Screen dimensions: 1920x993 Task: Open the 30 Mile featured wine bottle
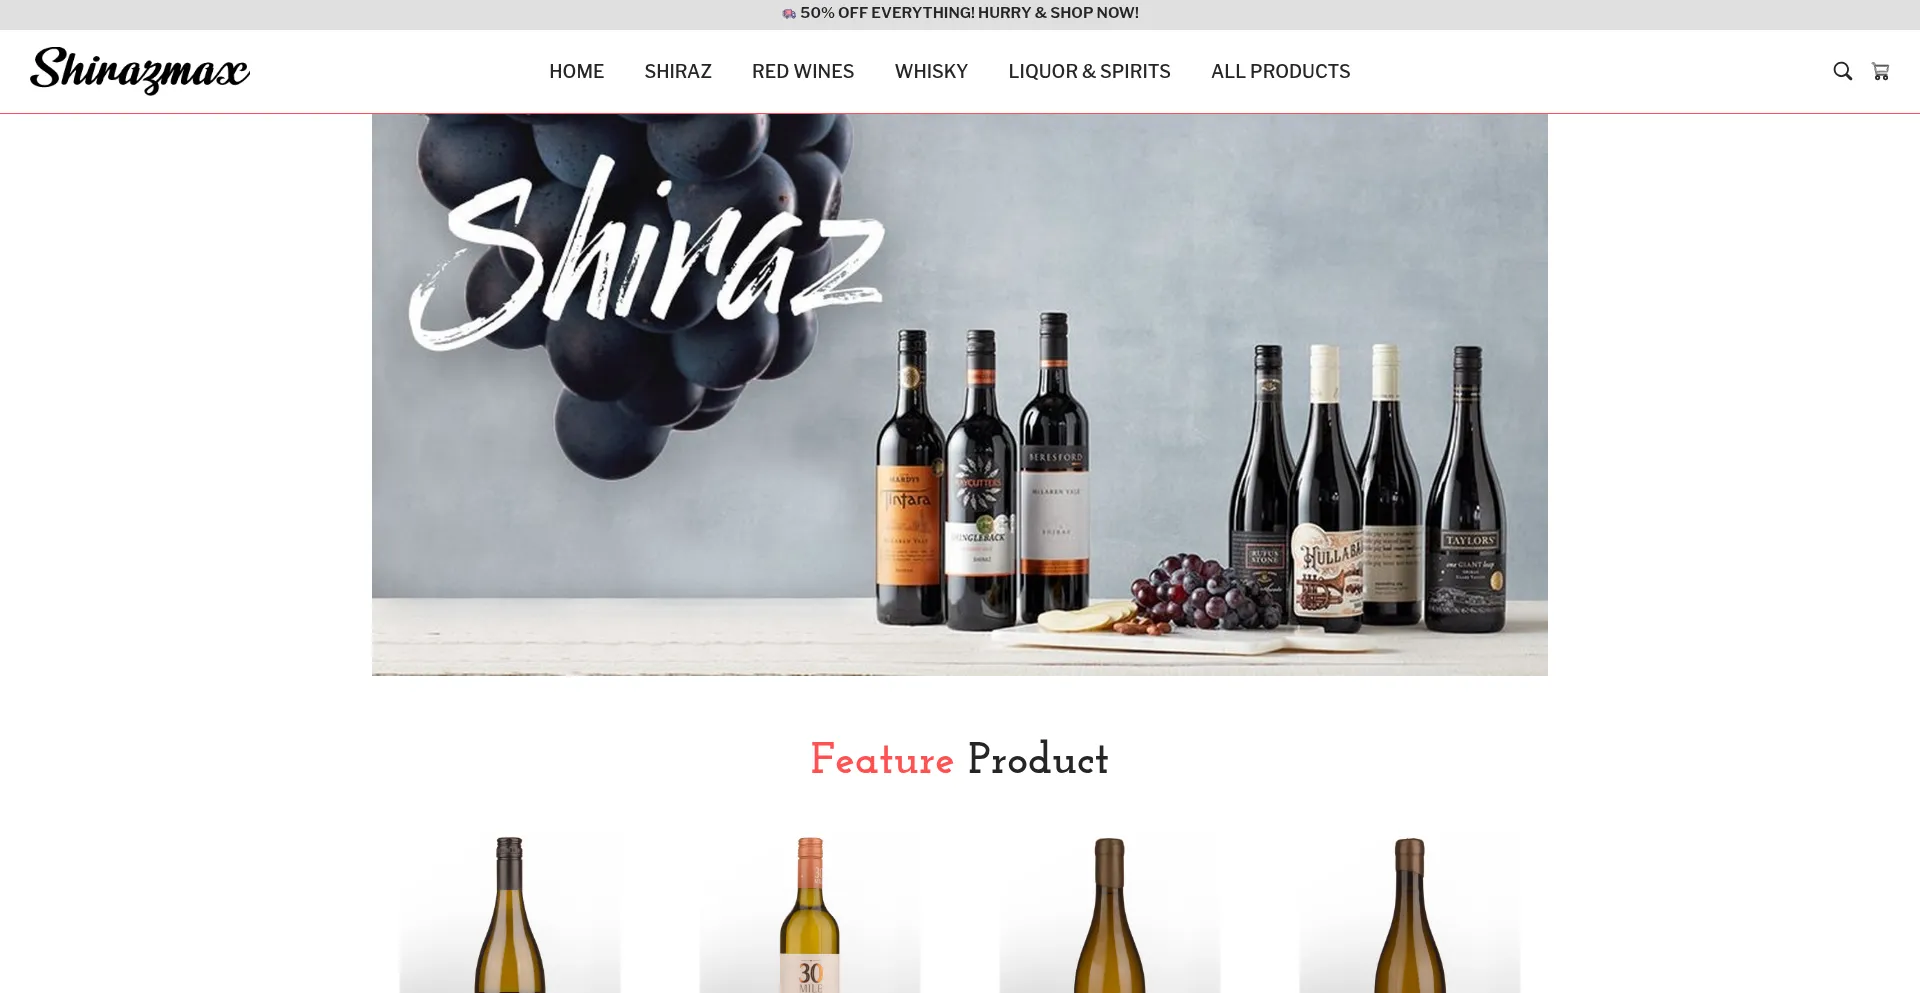pos(810,914)
